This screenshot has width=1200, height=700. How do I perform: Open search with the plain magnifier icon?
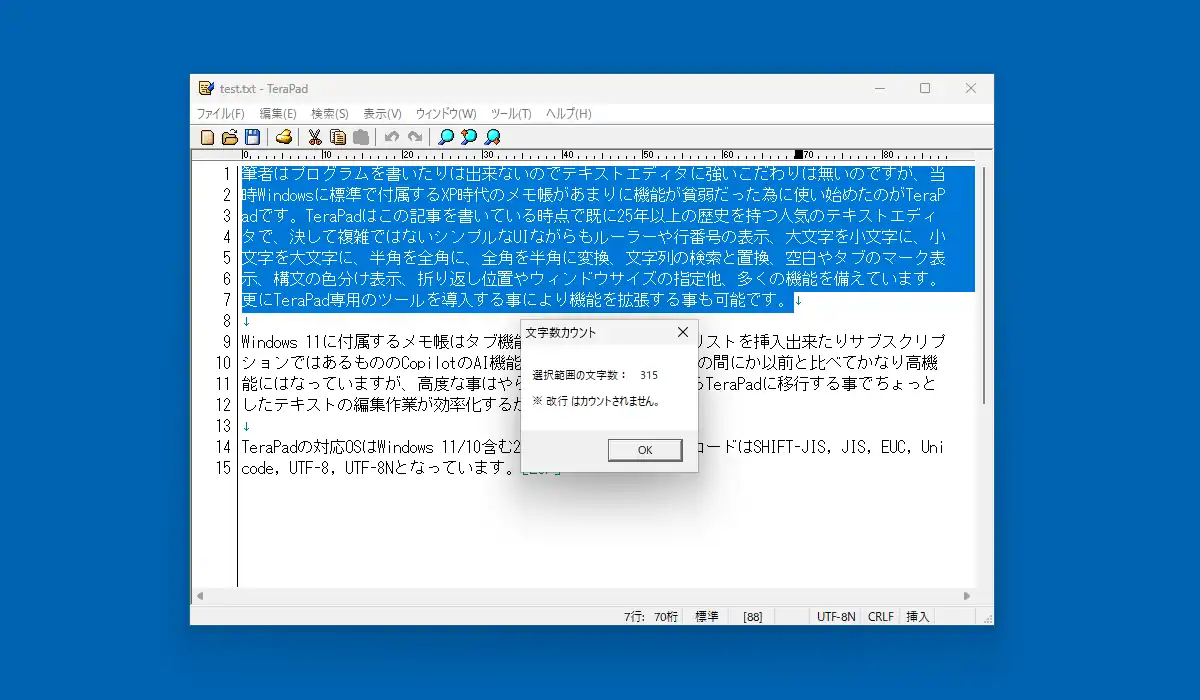click(446, 137)
